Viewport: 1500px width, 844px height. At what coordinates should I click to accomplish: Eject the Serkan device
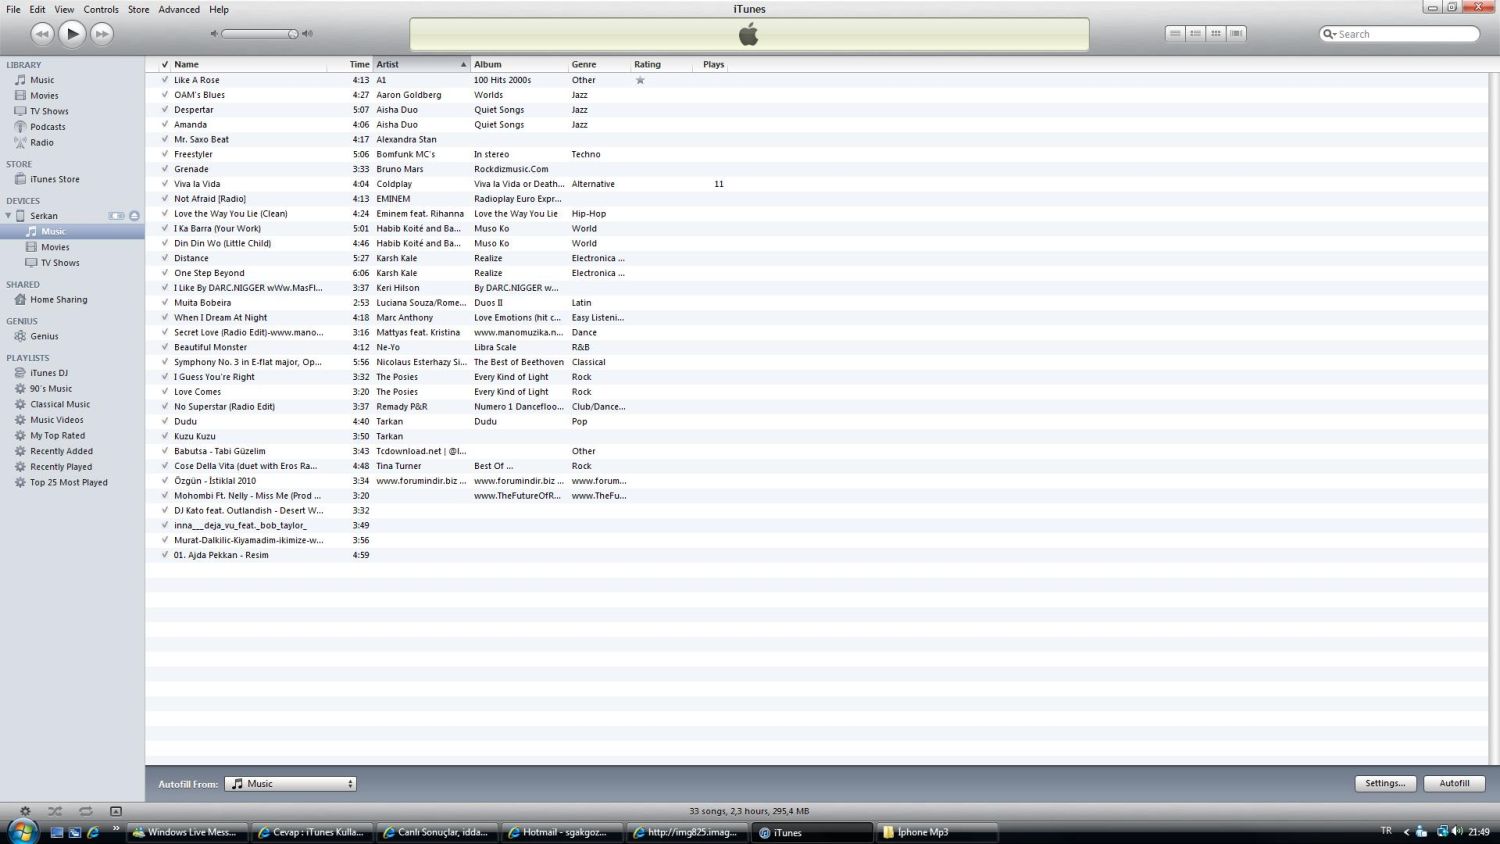(x=134, y=216)
